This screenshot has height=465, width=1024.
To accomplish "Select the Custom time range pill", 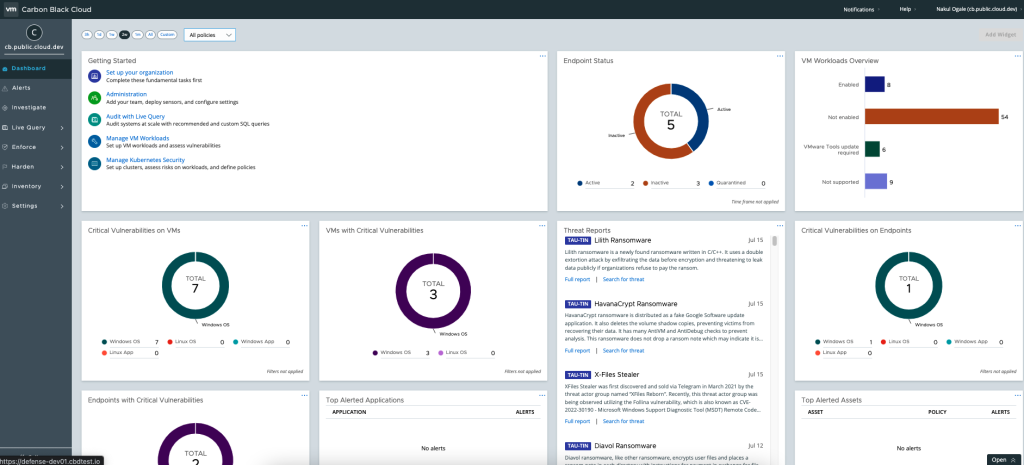I will (x=167, y=35).
